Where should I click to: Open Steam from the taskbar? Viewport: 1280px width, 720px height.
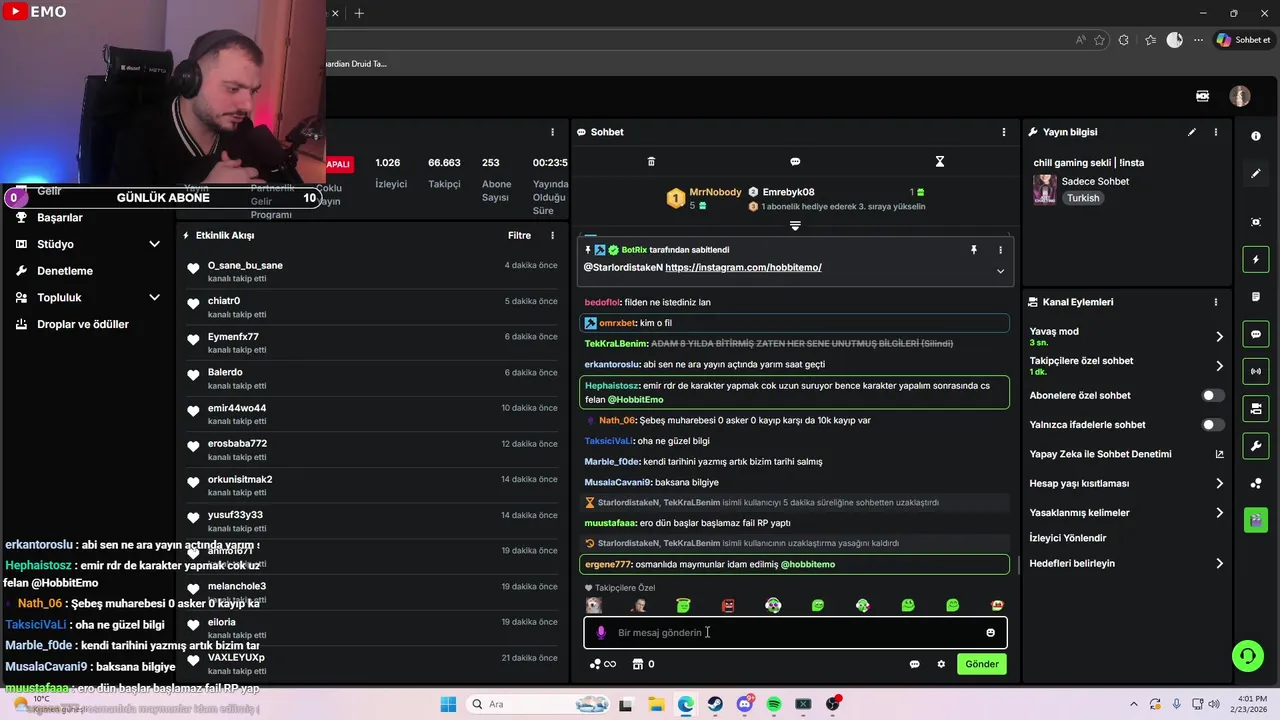715,704
